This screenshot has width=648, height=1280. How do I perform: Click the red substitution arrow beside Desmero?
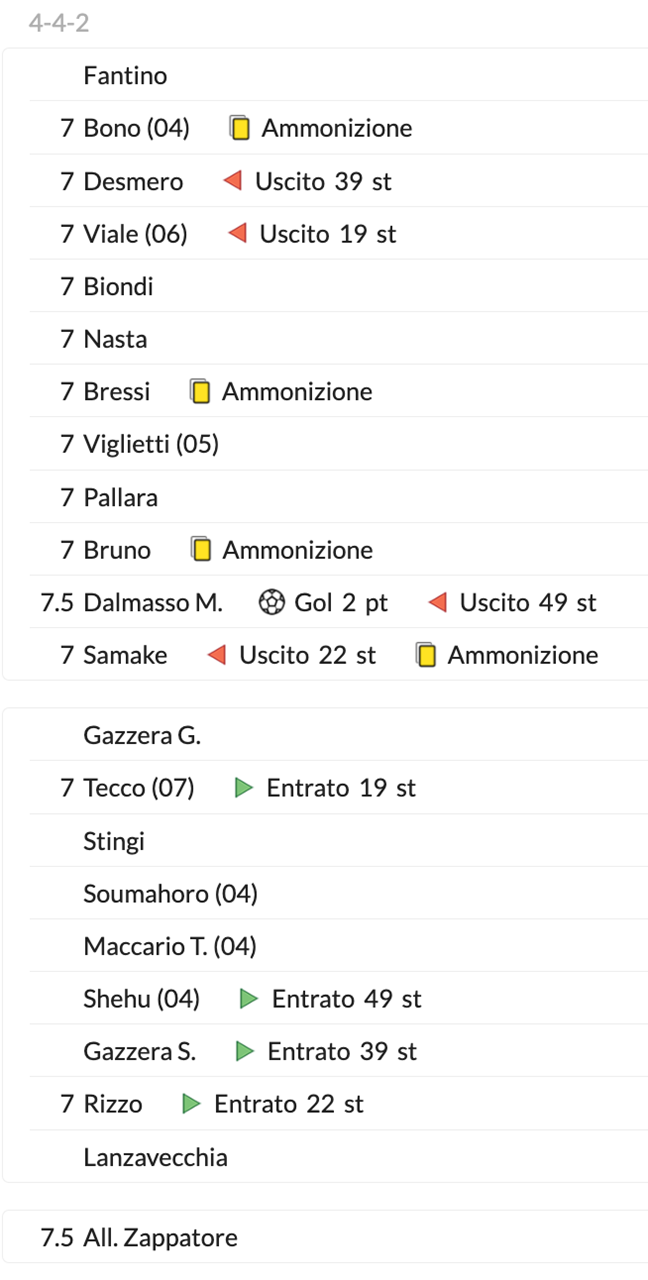tap(233, 181)
